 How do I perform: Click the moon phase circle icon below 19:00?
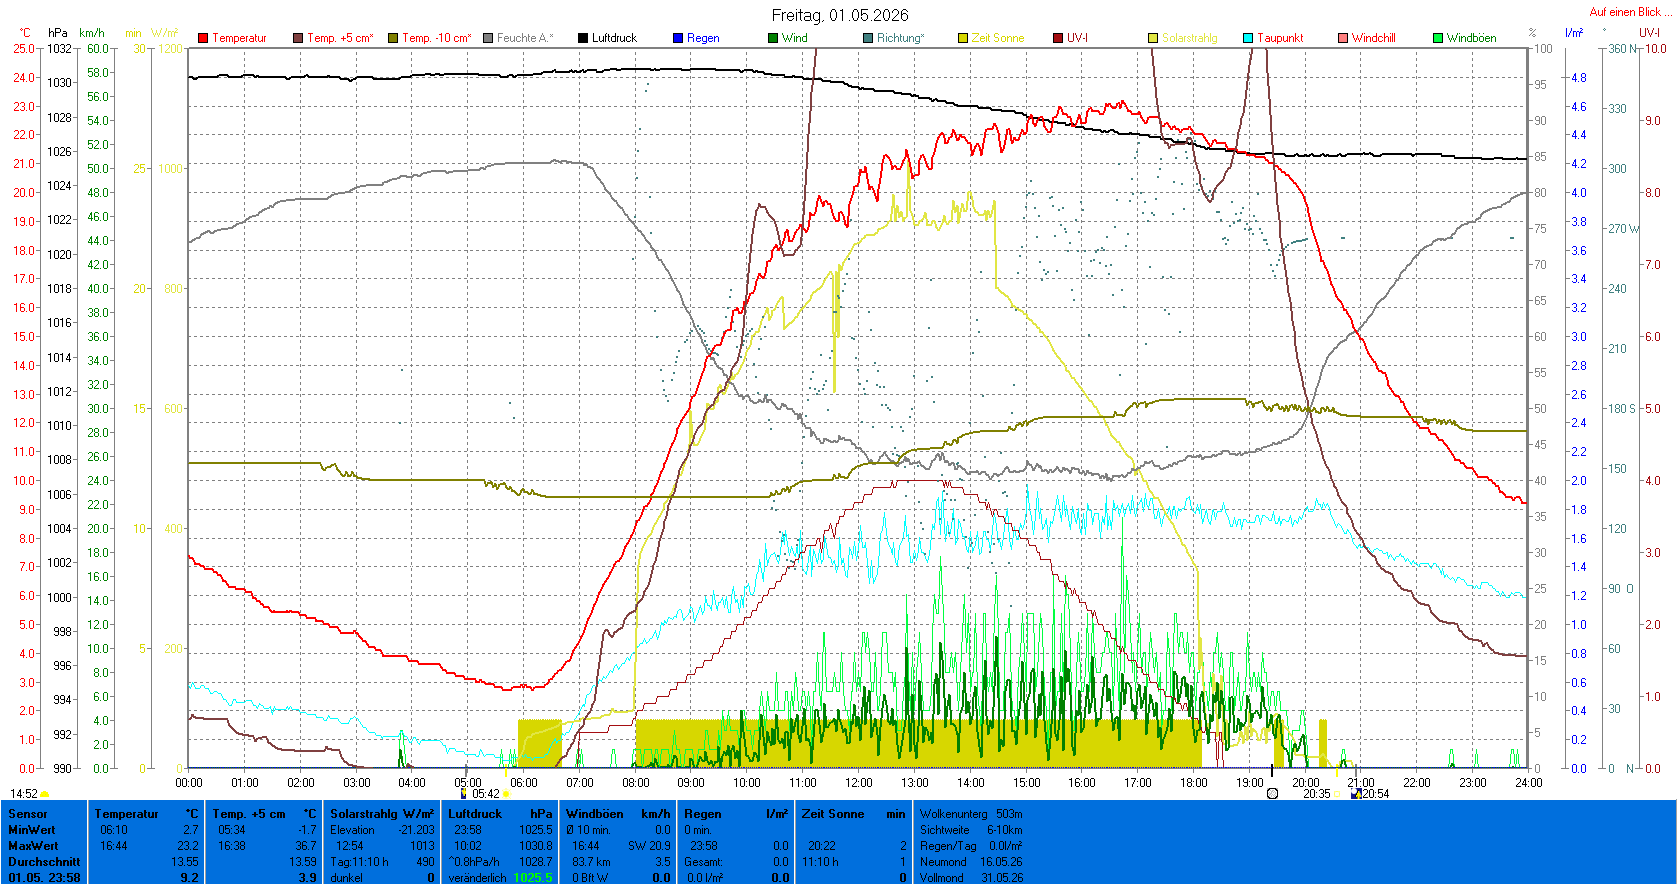[x=1272, y=793]
